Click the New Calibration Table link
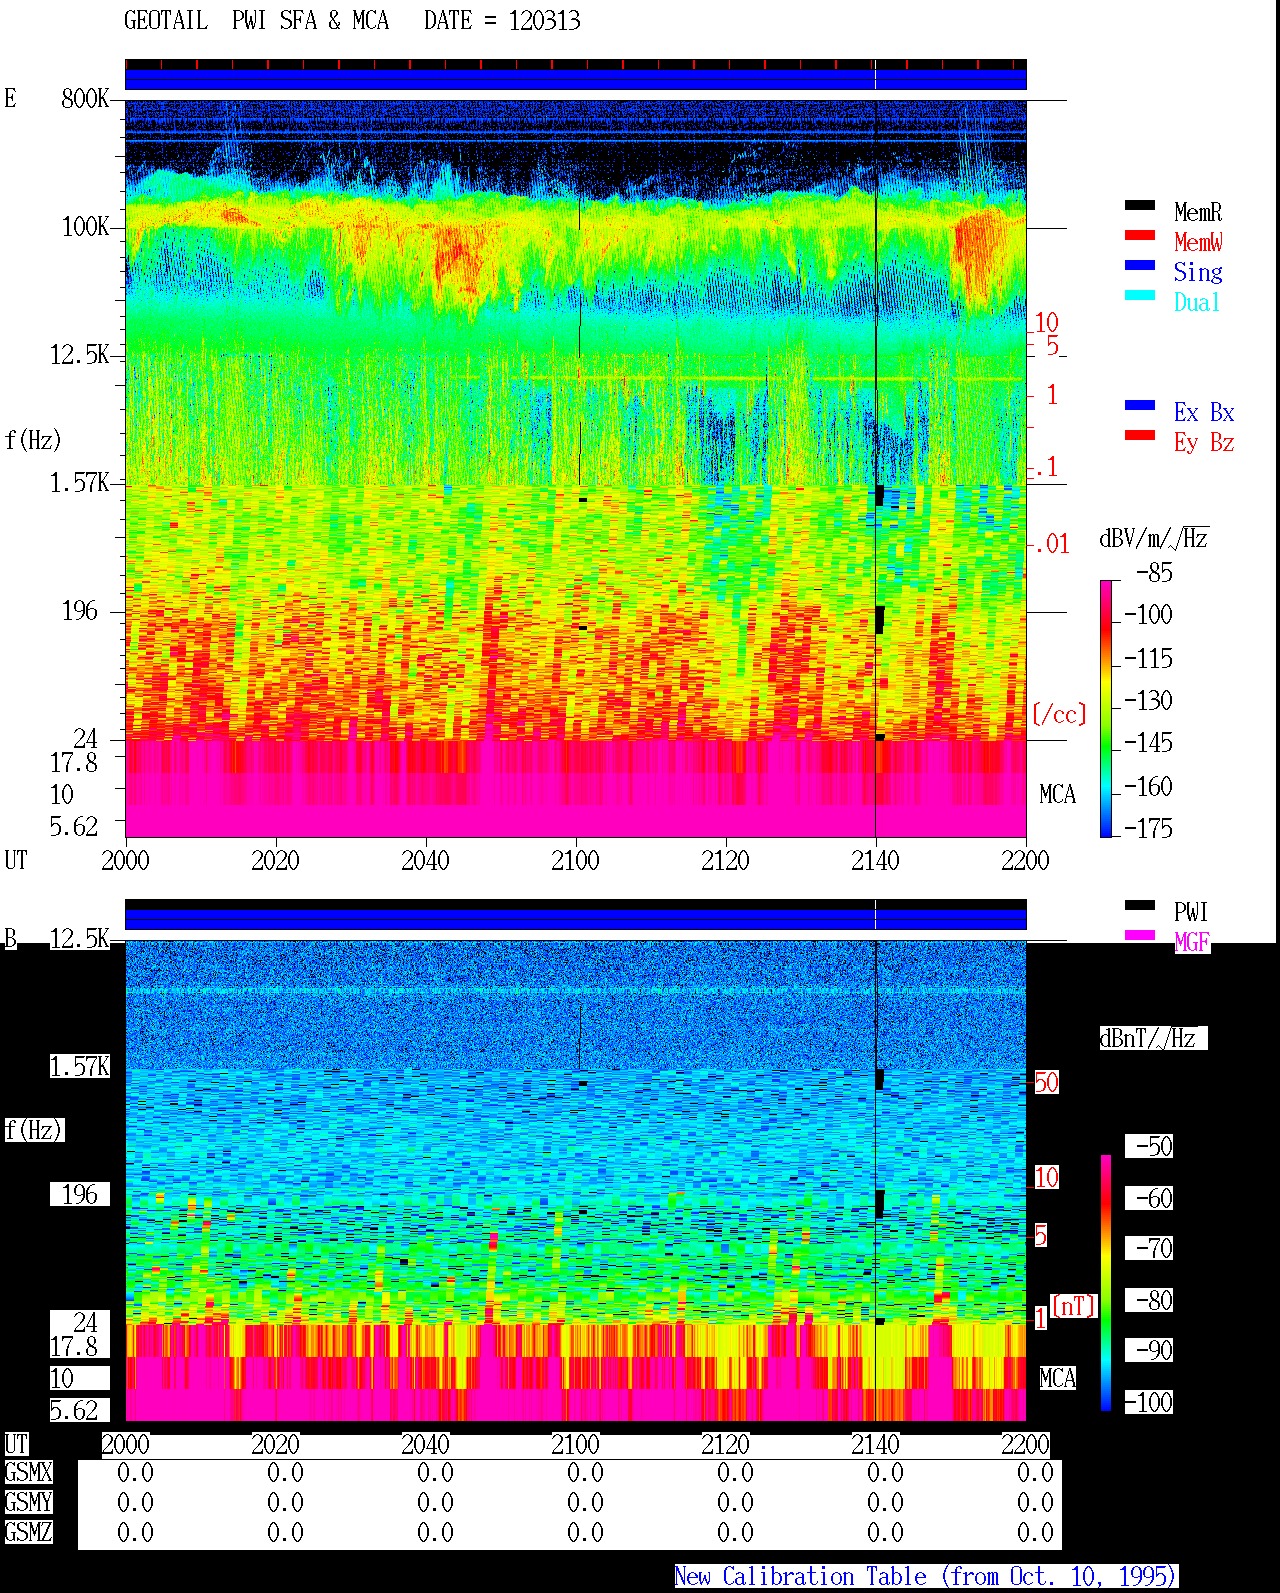1280x1593 pixels. click(926, 1576)
